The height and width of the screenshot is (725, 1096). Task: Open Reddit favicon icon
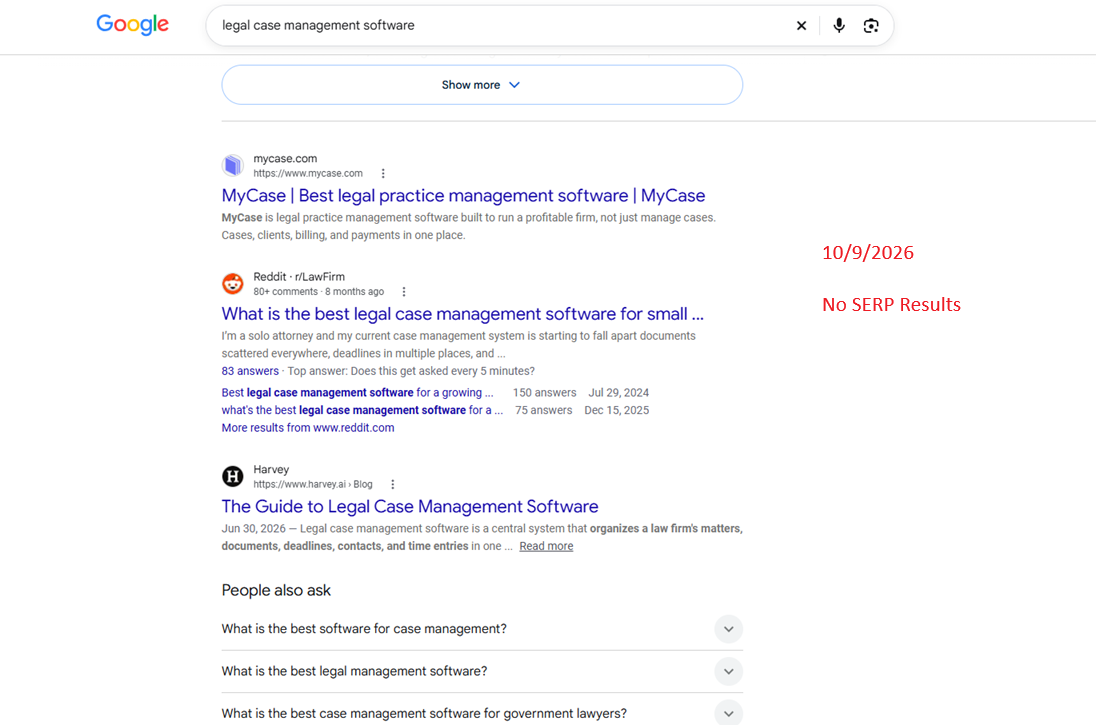(x=233, y=284)
